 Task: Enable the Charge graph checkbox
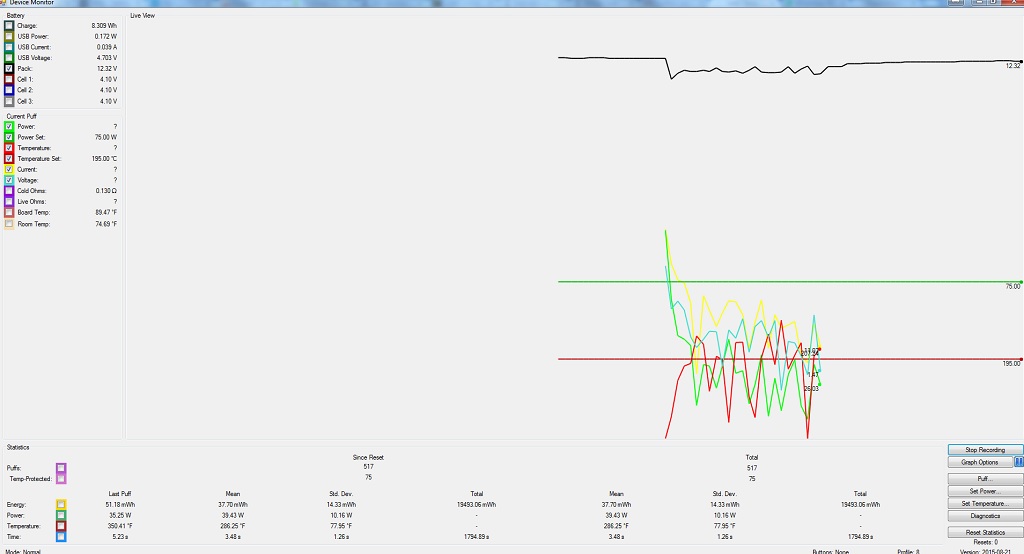[9, 25]
